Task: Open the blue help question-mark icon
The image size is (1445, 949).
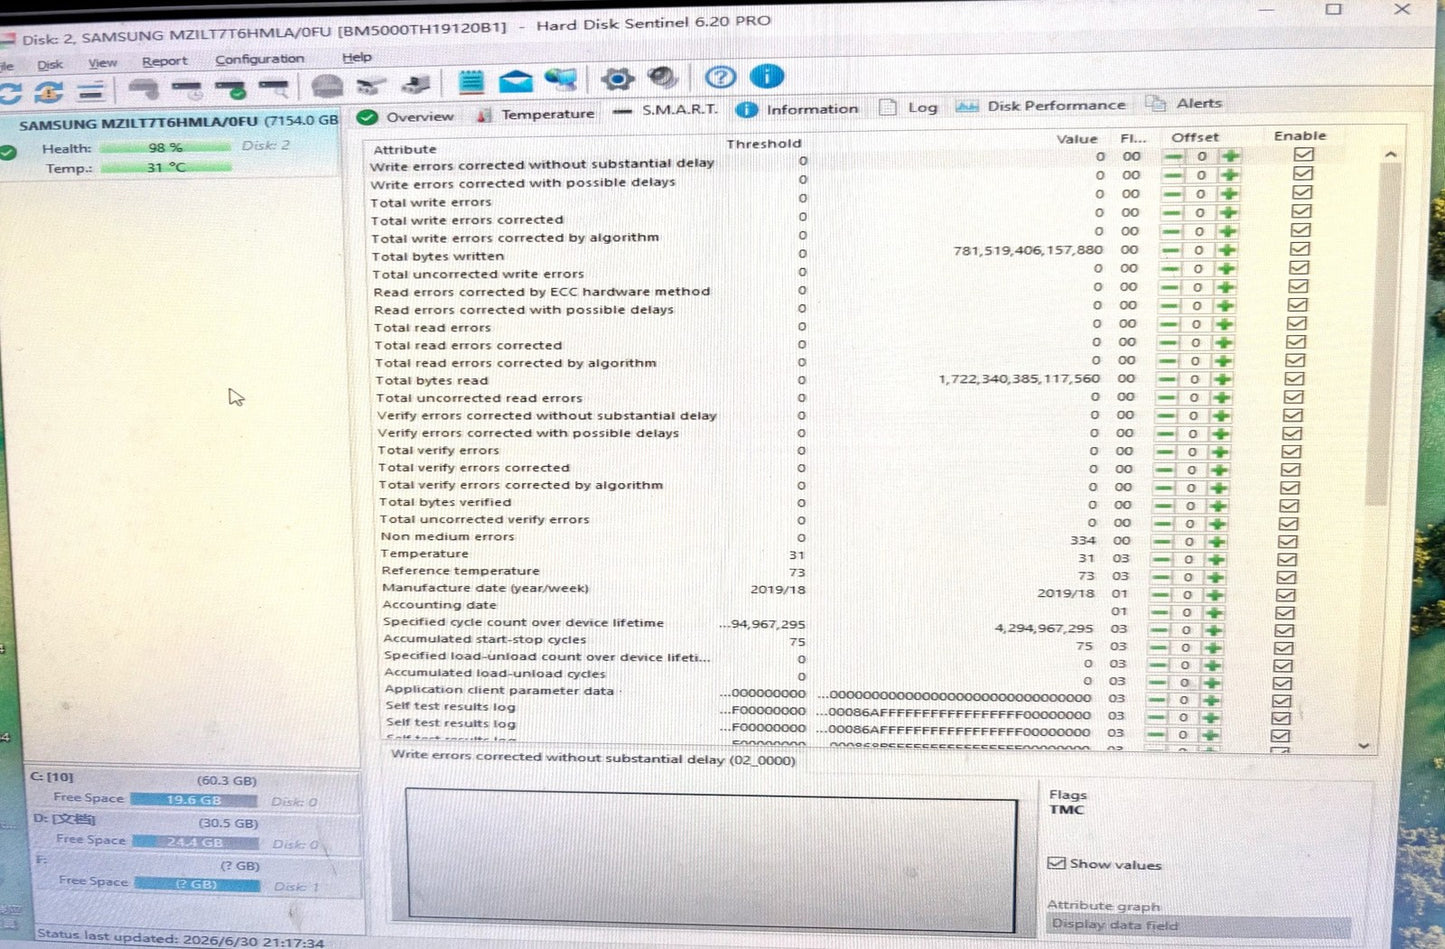Action: 720,77
